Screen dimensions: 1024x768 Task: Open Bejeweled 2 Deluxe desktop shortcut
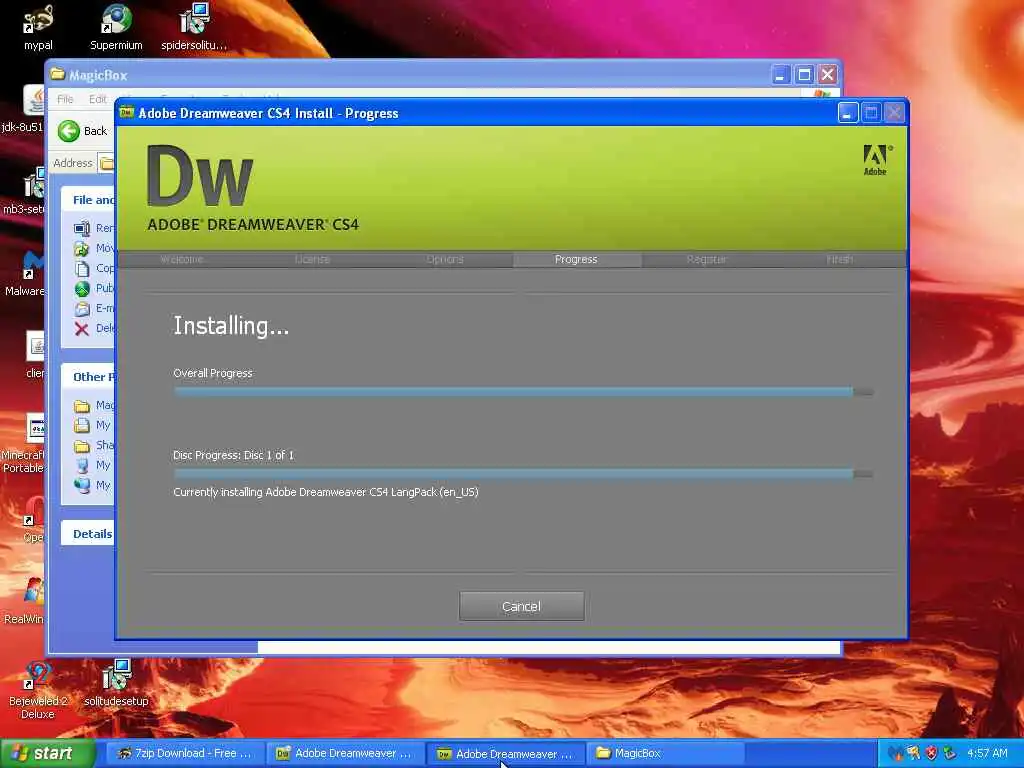(37, 690)
